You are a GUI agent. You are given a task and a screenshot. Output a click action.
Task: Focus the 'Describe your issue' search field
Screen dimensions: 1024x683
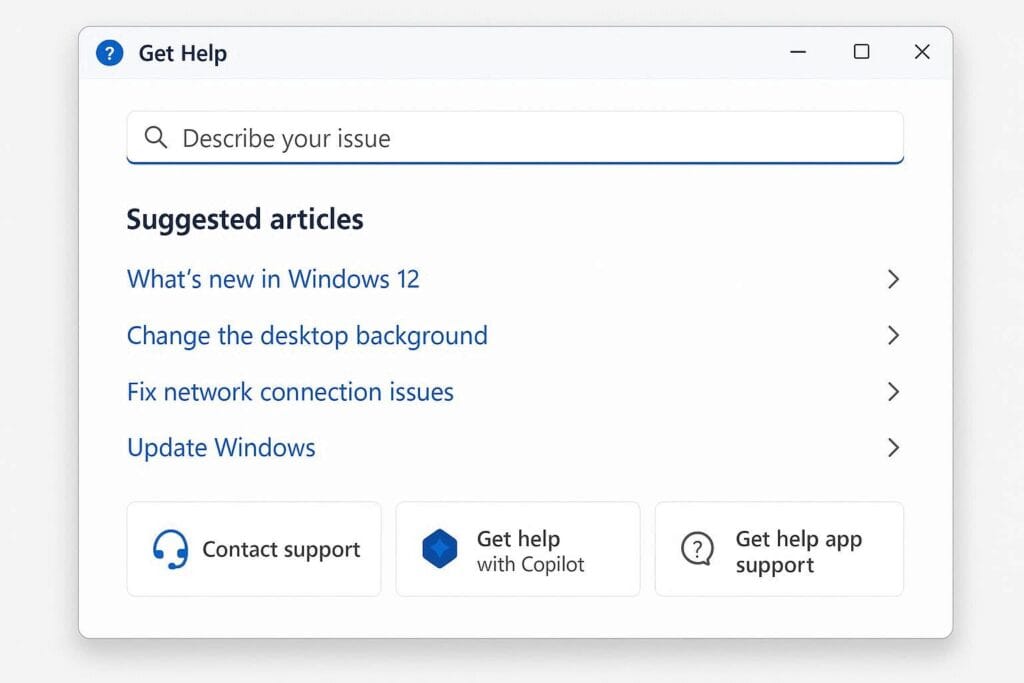pyautogui.click(x=530, y=138)
